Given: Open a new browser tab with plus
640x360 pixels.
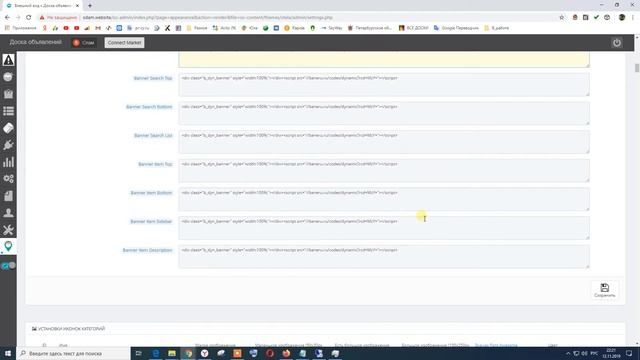Looking at the screenshot, I should 90,6.
